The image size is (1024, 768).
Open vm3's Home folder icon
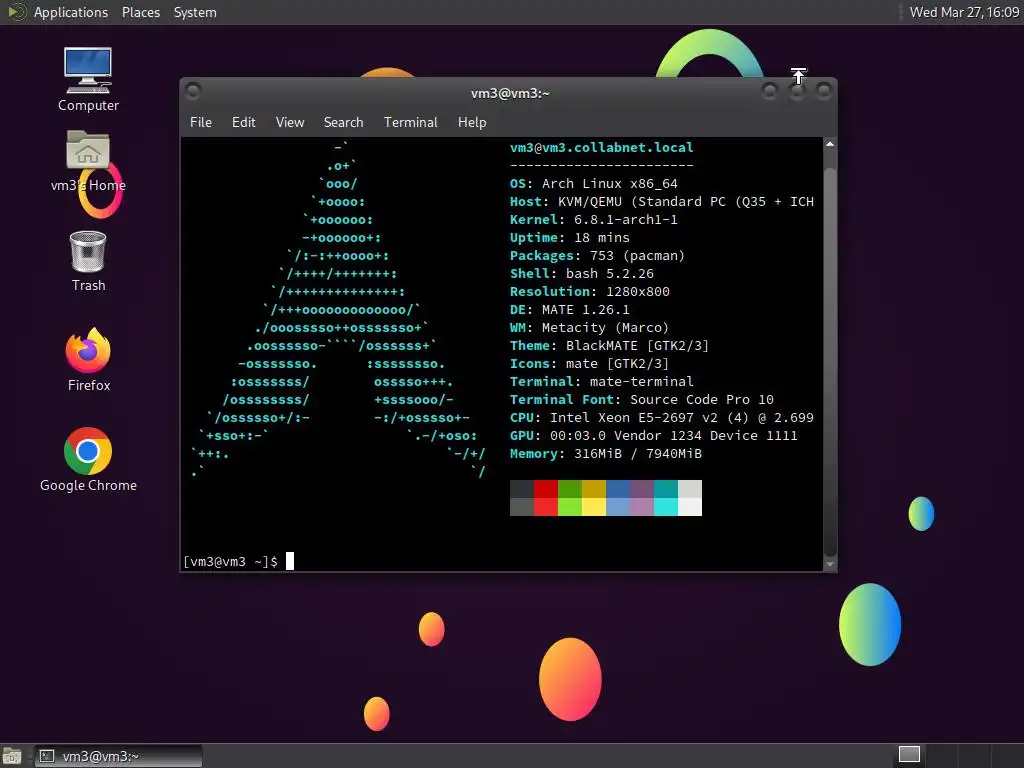click(88, 161)
